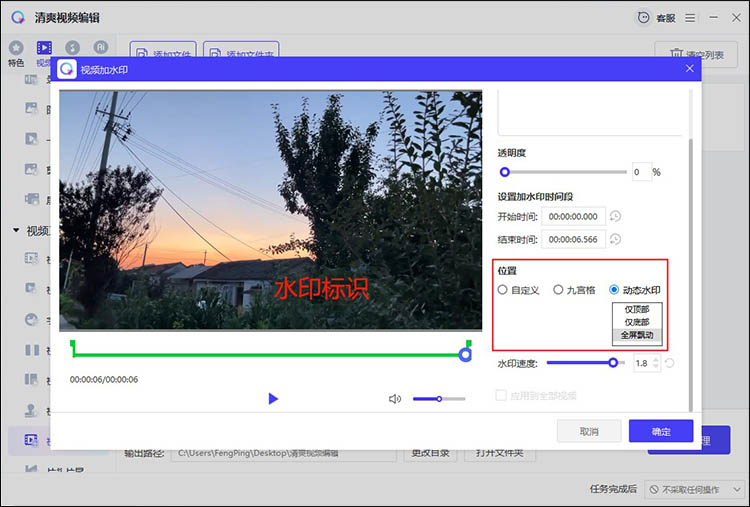Click the transparency percentage input field
The width and height of the screenshot is (750, 507).
[x=641, y=172]
